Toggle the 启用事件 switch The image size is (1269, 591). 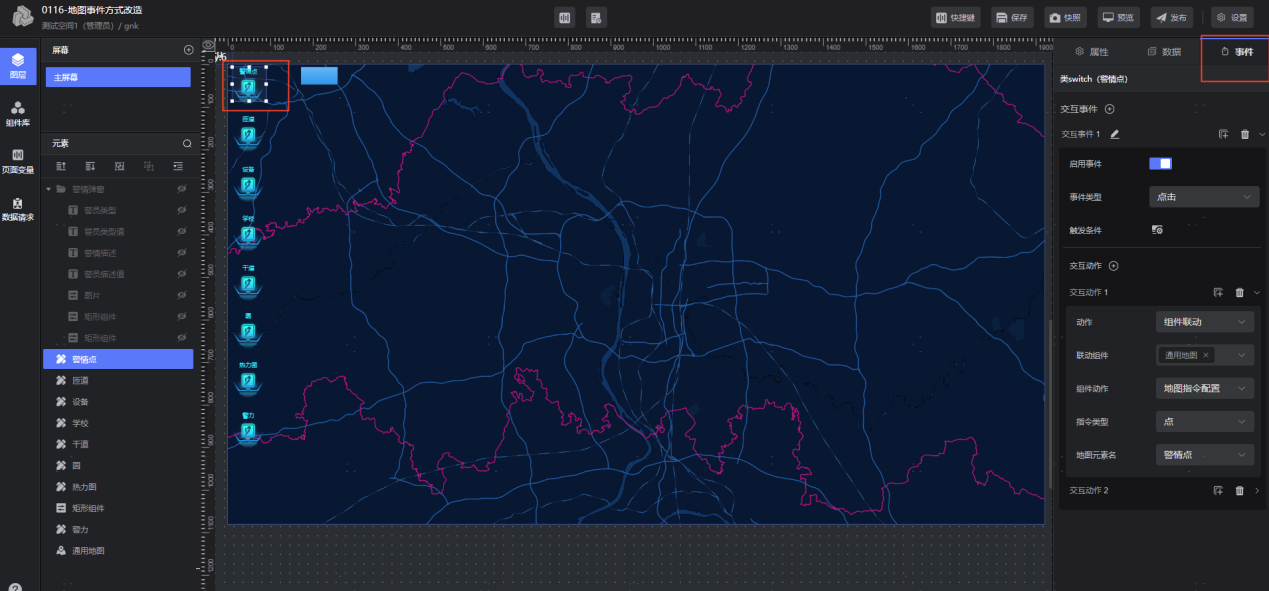point(1160,164)
